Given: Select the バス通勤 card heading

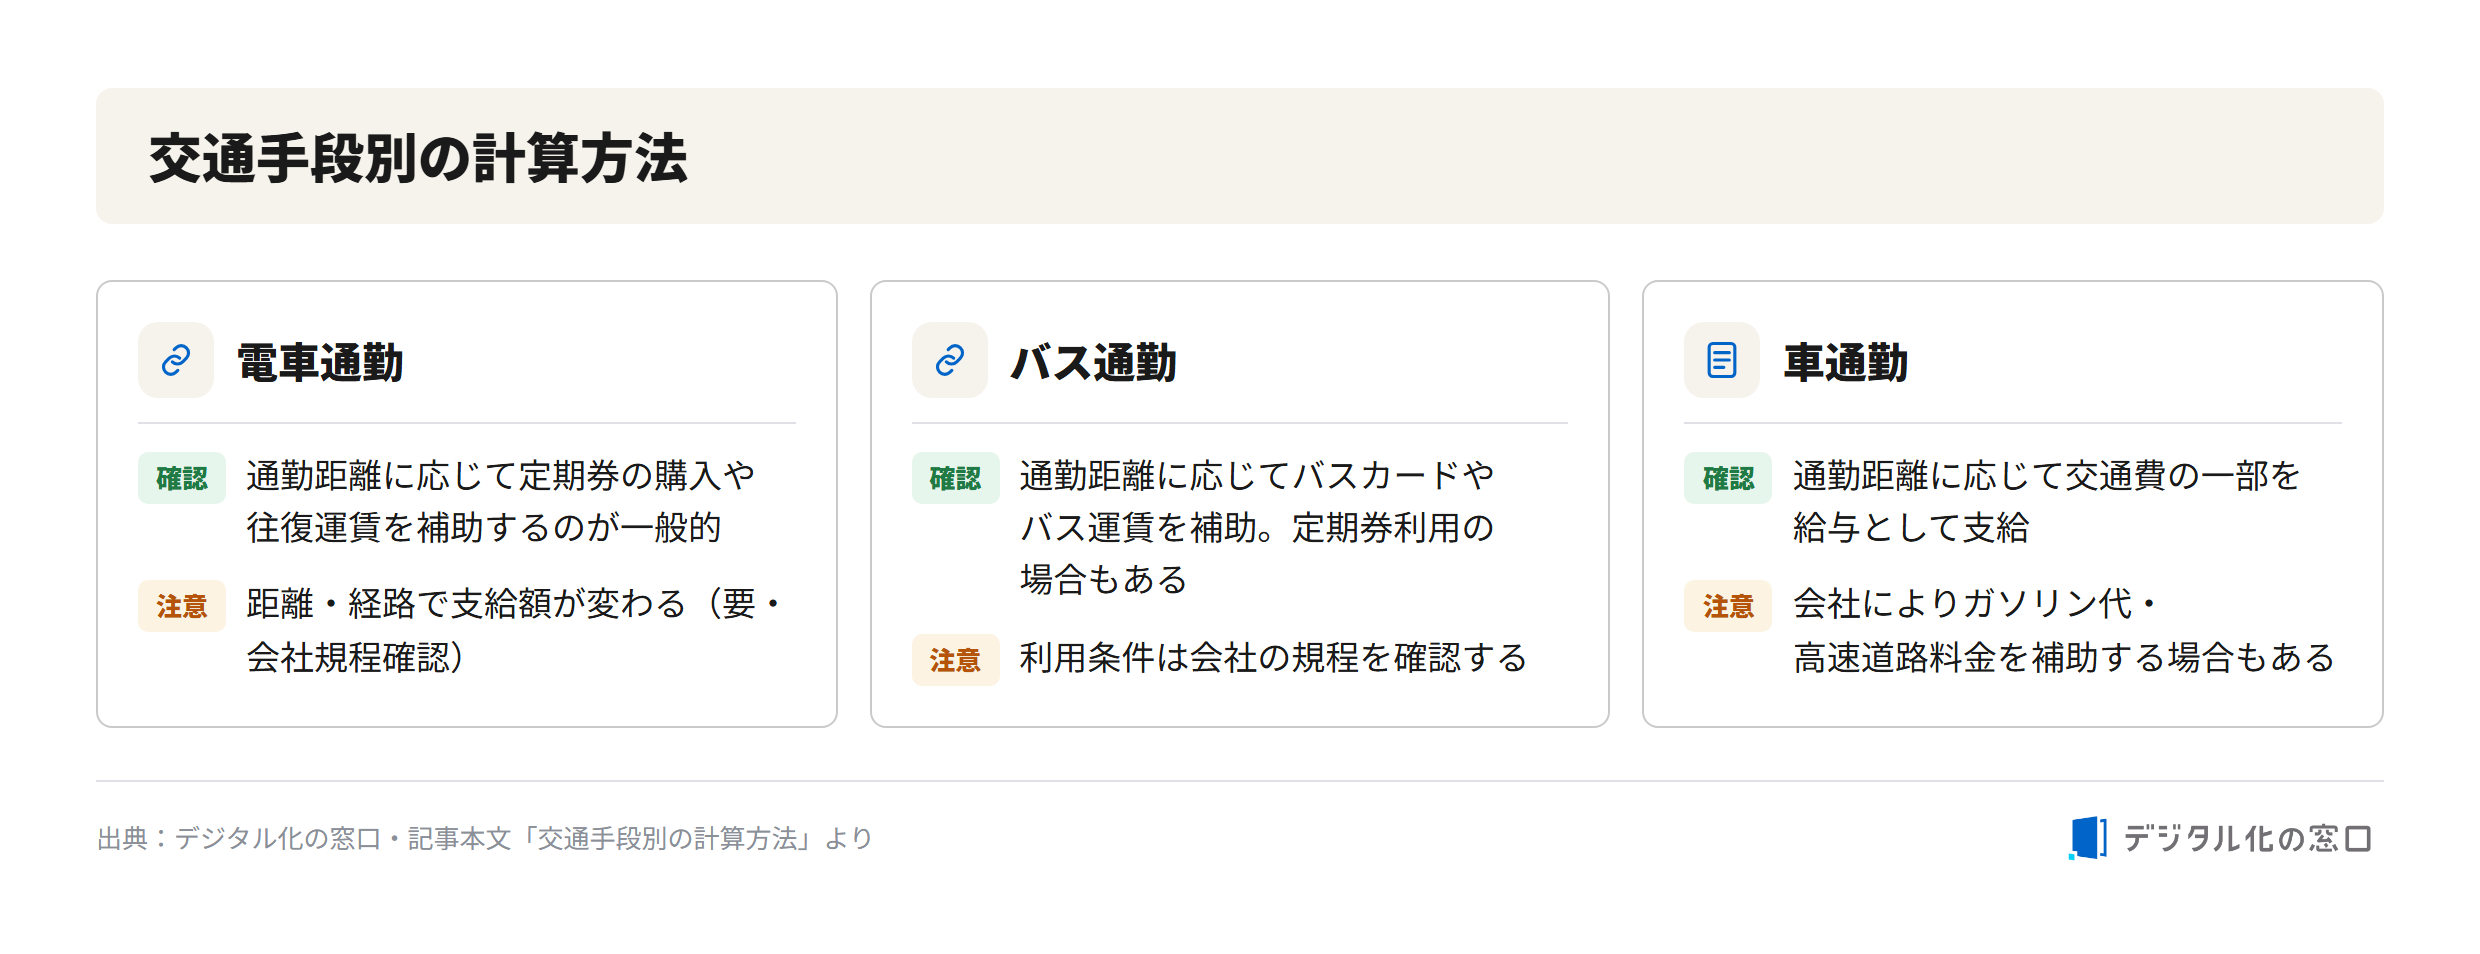Looking at the screenshot, I should tap(1094, 362).
